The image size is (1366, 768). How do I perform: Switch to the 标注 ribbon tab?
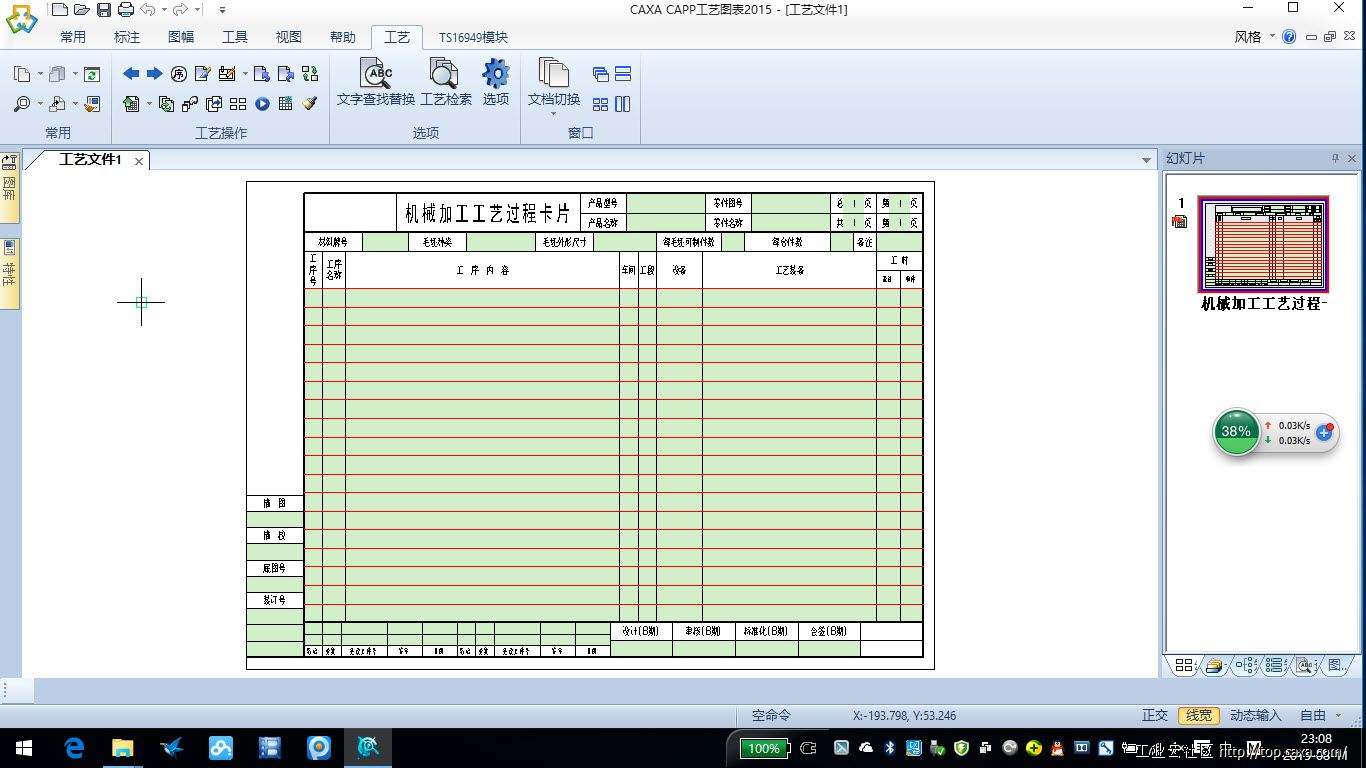(x=127, y=37)
